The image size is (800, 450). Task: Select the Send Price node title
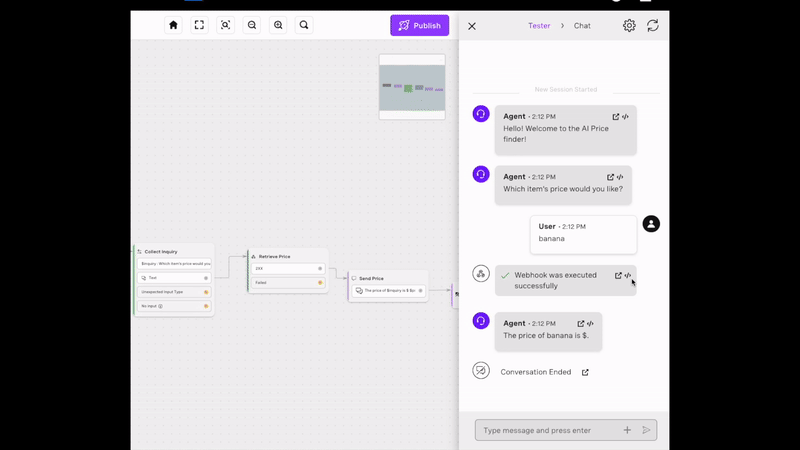click(x=371, y=279)
